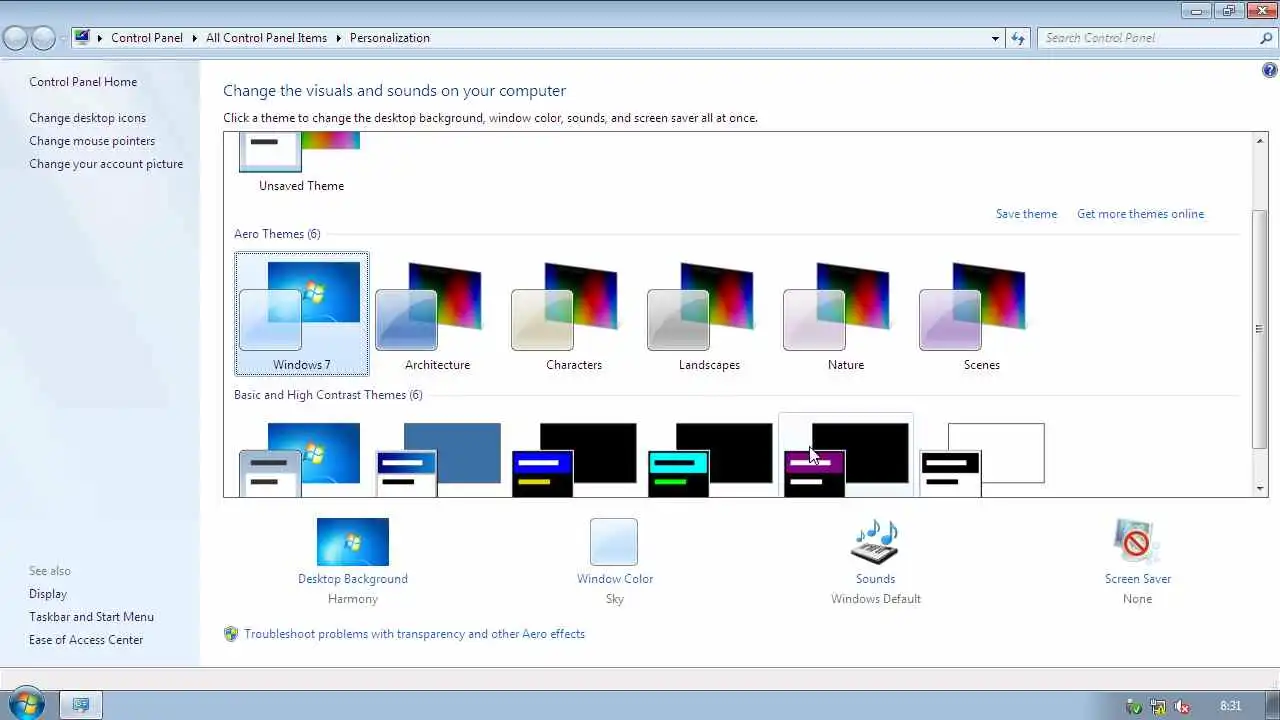Click the shield icon beside Troubleshoot link
Screen dimensions: 1280x720
[x=231, y=634]
